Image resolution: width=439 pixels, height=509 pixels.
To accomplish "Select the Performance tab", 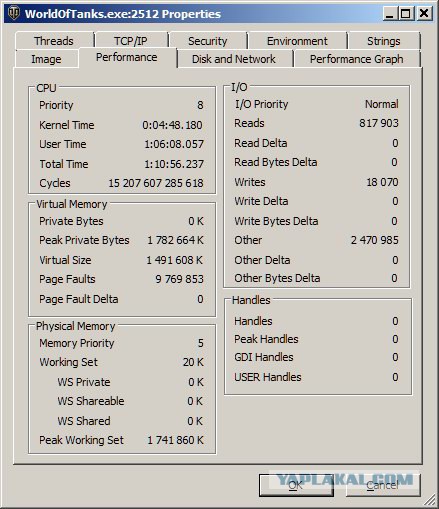I will pos(127,57).
